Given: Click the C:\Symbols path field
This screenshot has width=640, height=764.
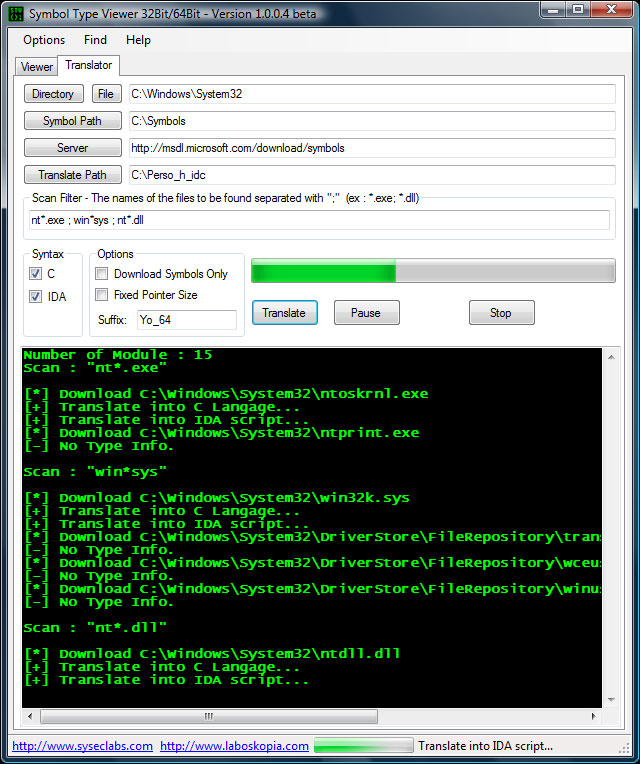Looking at the screenshot, I should click(x=372, y=121).
